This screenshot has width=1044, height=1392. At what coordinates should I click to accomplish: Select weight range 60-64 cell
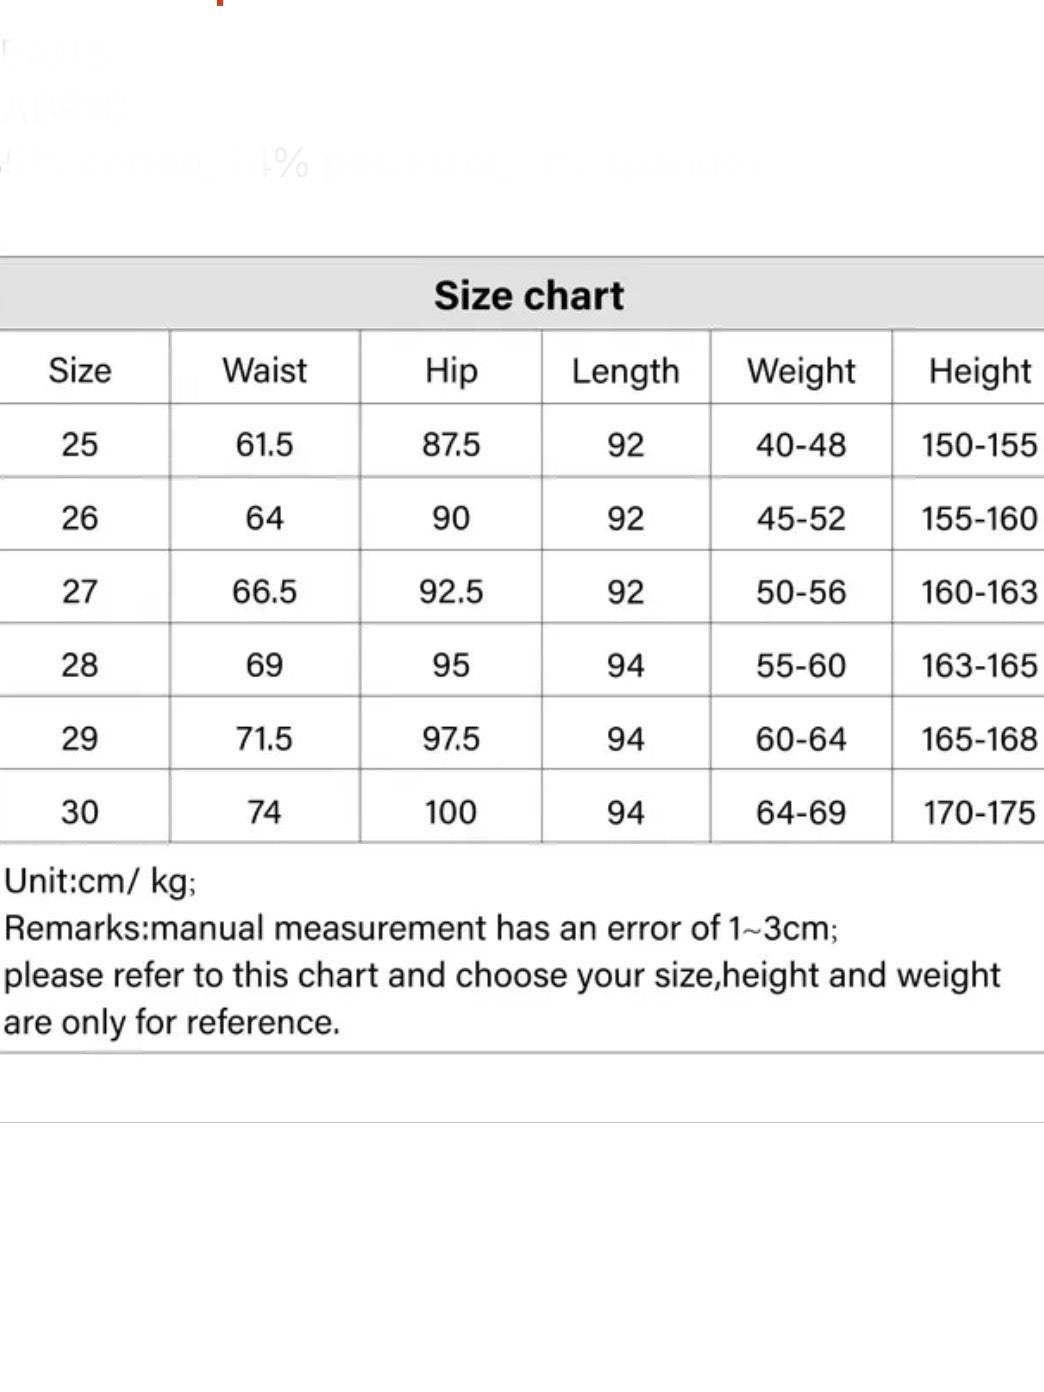[x=801, y=739]
